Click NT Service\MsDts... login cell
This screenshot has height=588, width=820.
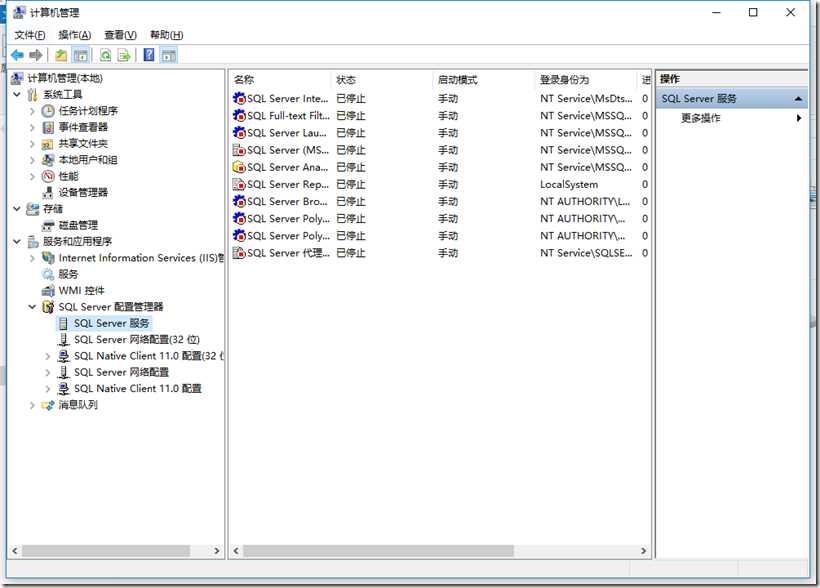(586, 98)
